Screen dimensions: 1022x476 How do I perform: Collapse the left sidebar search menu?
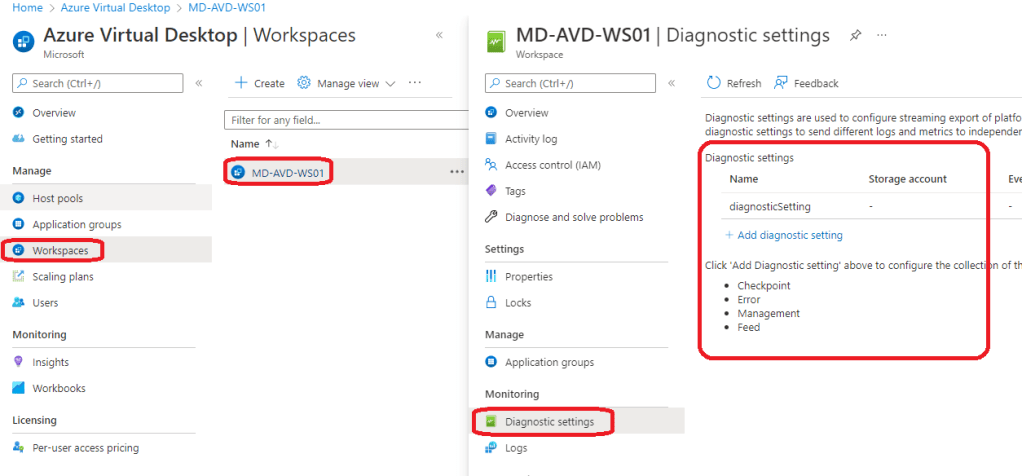tap(198, 83)
